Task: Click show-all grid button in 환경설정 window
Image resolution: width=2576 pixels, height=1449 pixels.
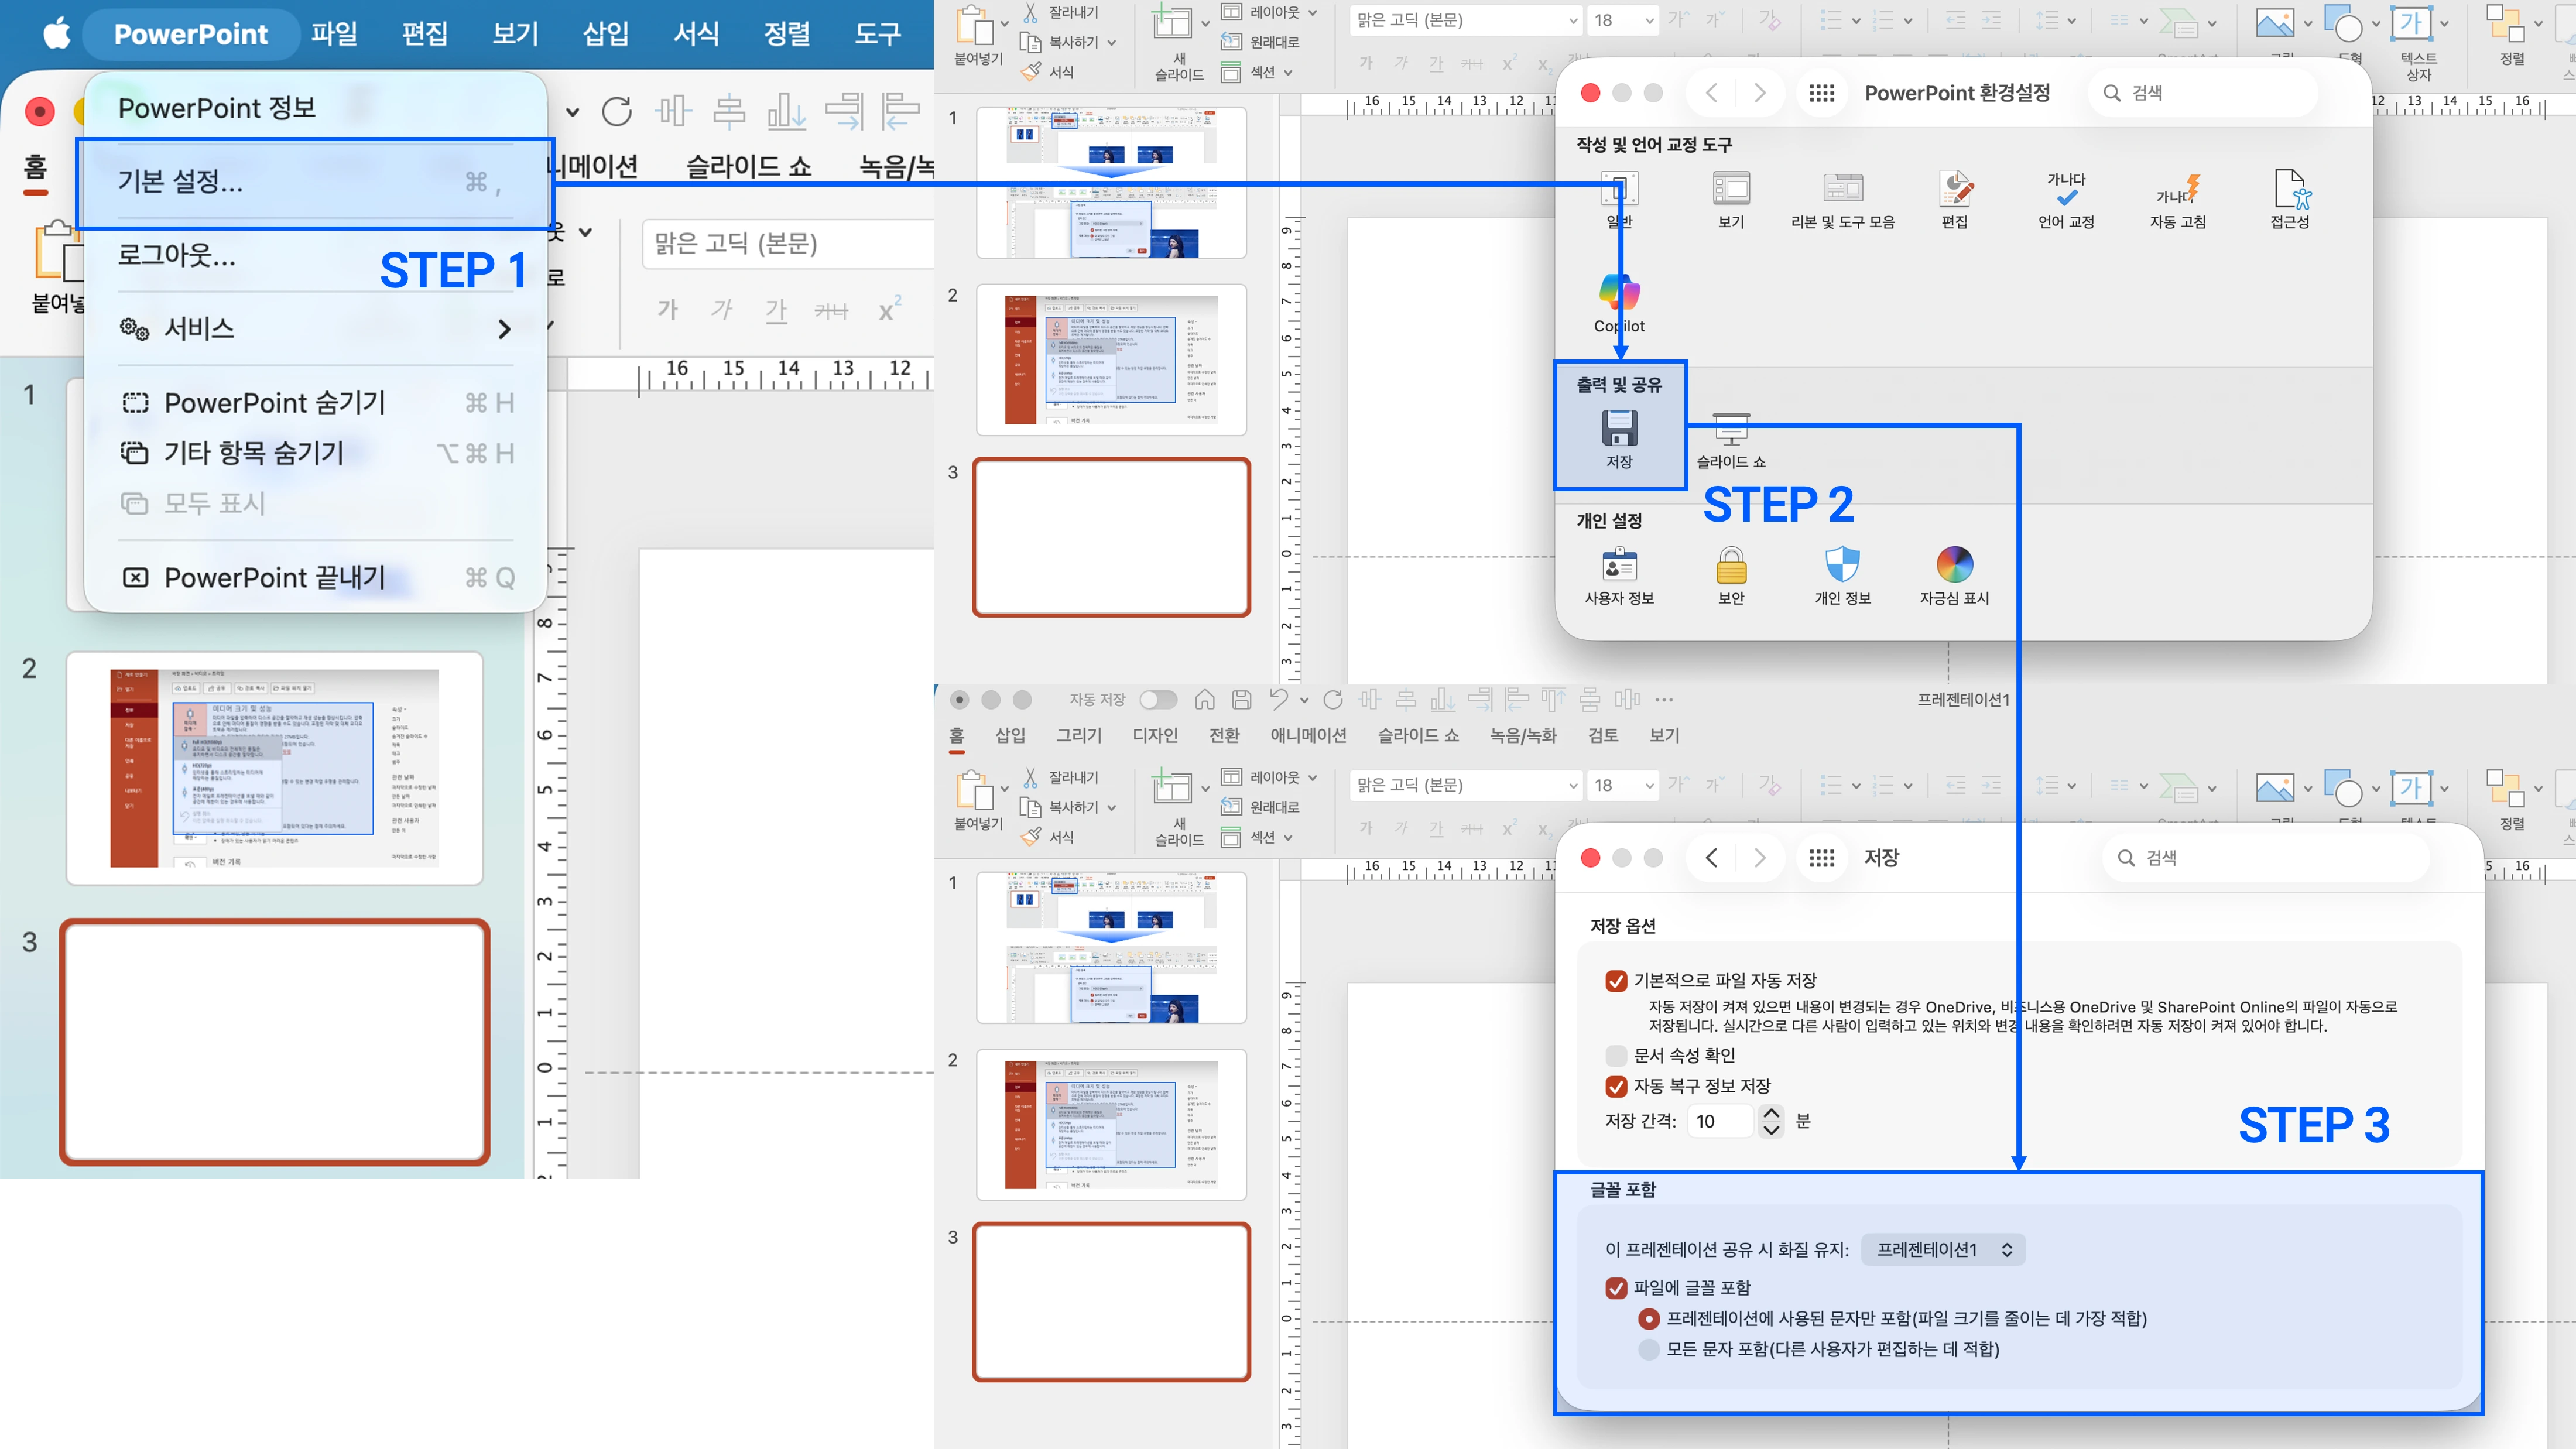Action: [1822, 93]
